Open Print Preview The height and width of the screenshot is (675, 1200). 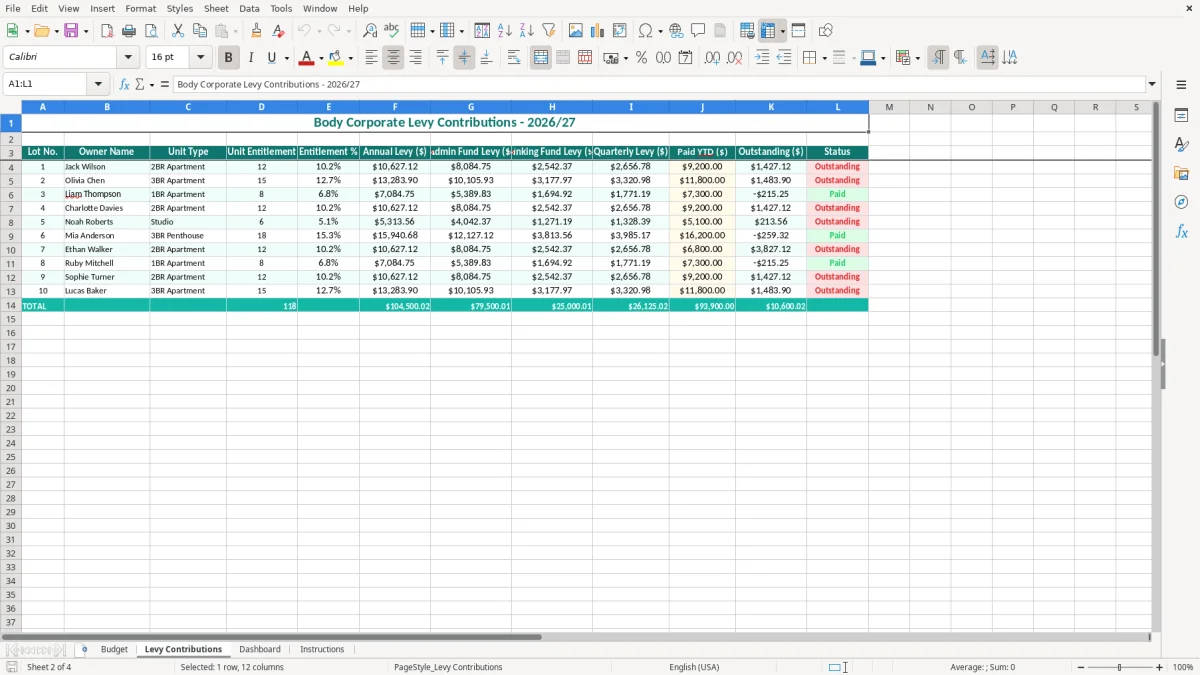click(151, 31)
